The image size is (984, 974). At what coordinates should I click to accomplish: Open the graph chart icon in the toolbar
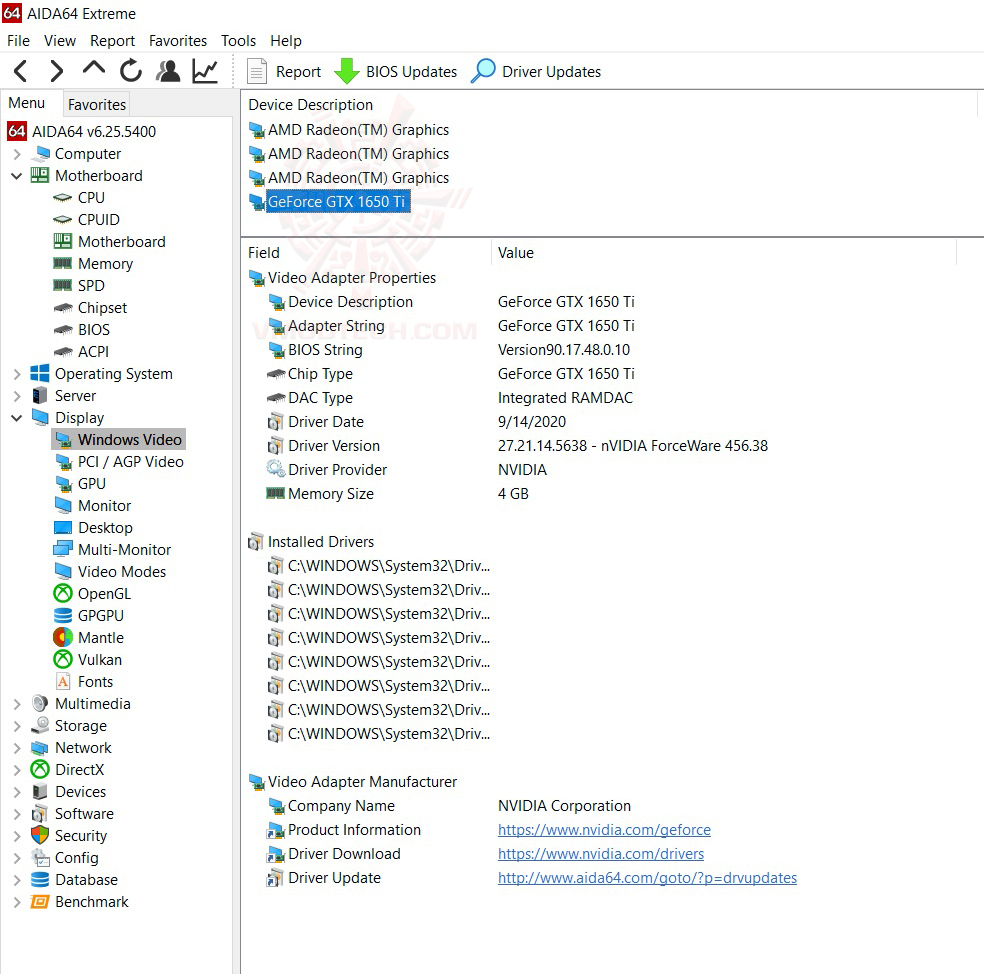(x=205, y=71)
